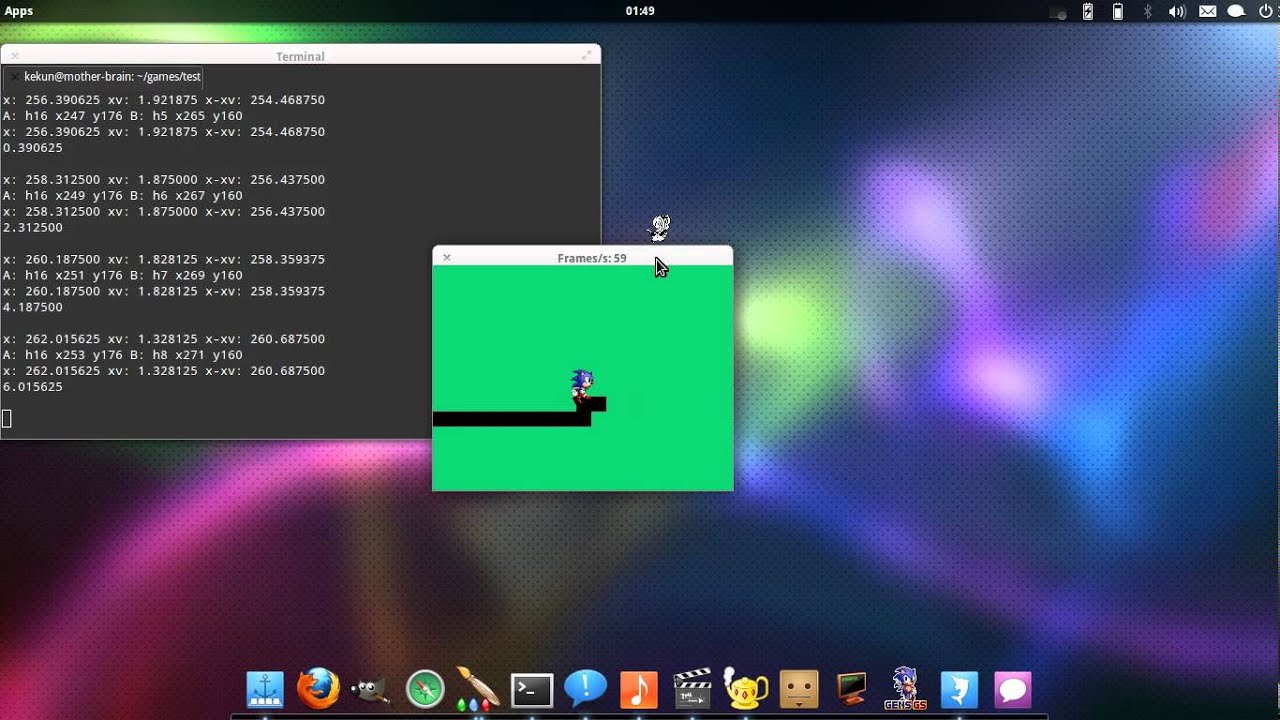The image size is (1280, 720).
Task: Click the compass browser icon in the dock
Action: tap(424, 689)
